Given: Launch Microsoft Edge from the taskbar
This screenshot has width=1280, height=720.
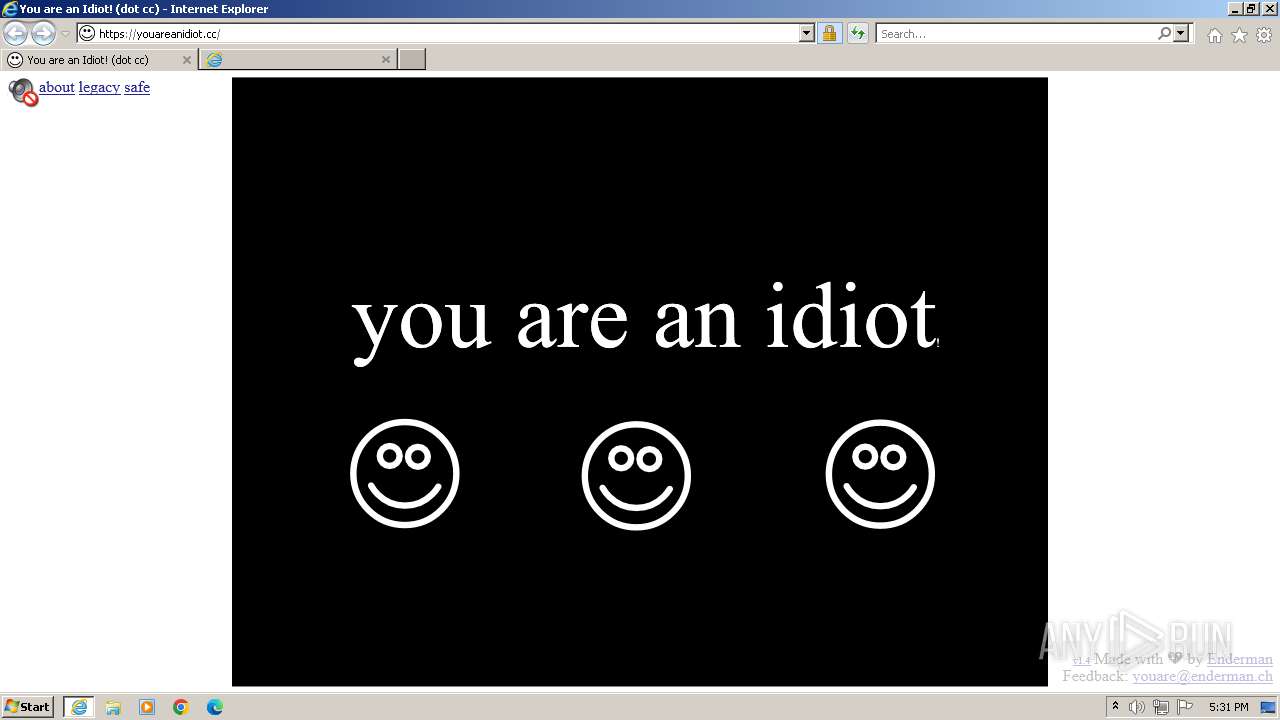Looking at the screenshot, I should coord(215,707).
